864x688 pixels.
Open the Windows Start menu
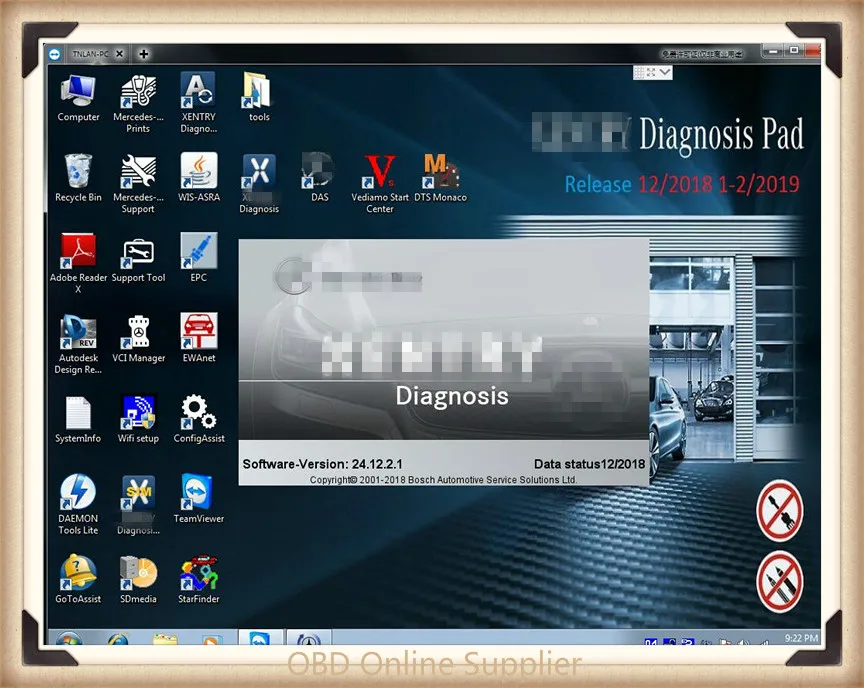72,637
